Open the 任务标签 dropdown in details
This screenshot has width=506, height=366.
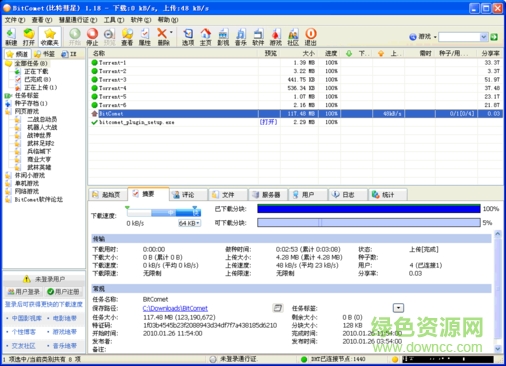point(398,308)
